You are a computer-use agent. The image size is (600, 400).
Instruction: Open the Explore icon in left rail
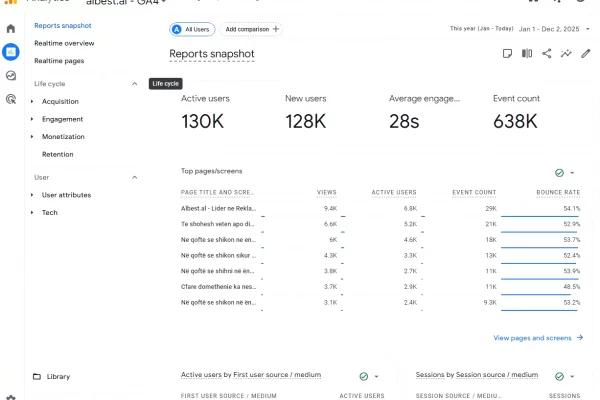pos(11,75)
